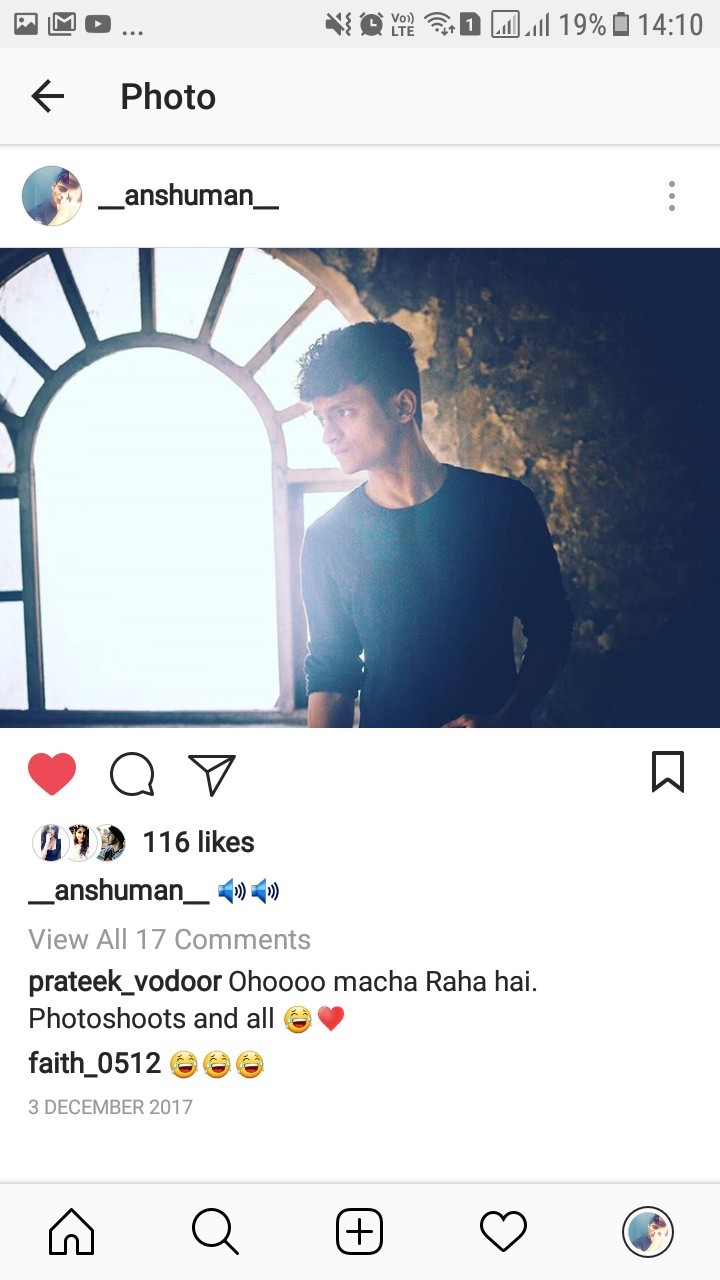
Task: View All 17 Comments
Action: [170, 940]
